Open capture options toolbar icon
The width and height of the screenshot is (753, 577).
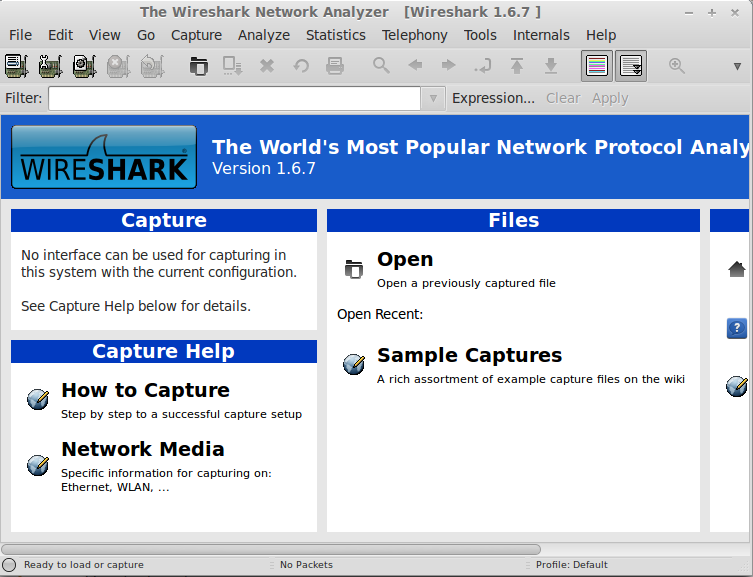point(50,66)
